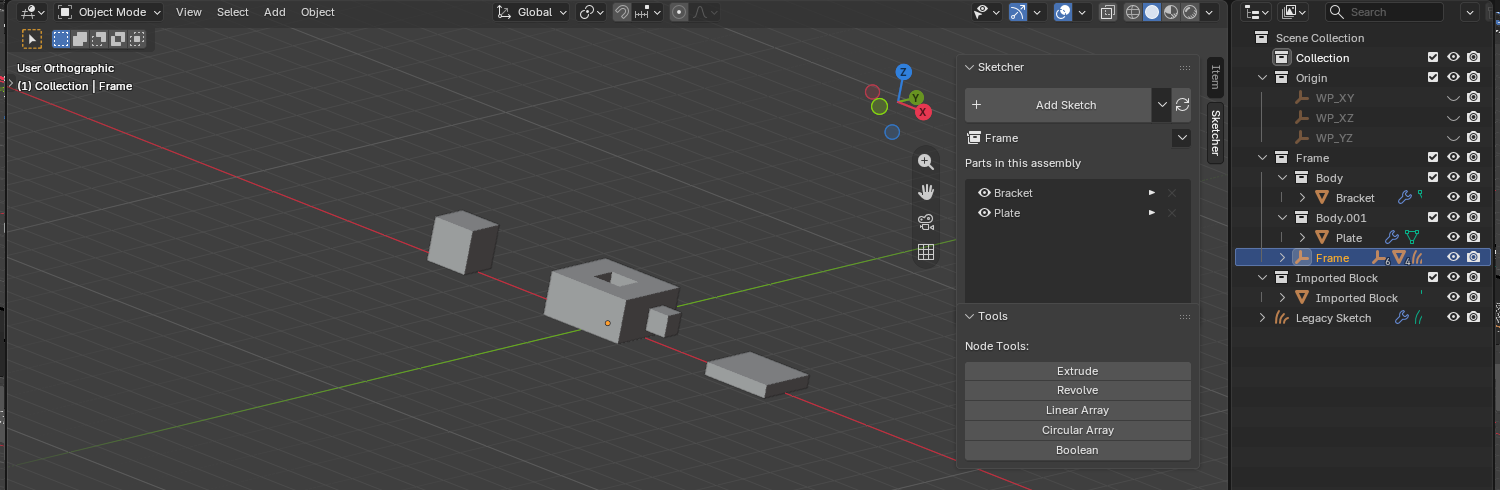The height and width of the screenshot is (490, 1500).
Task: Disable render for WP_XY camera icon
Action: pos(1473,98)
